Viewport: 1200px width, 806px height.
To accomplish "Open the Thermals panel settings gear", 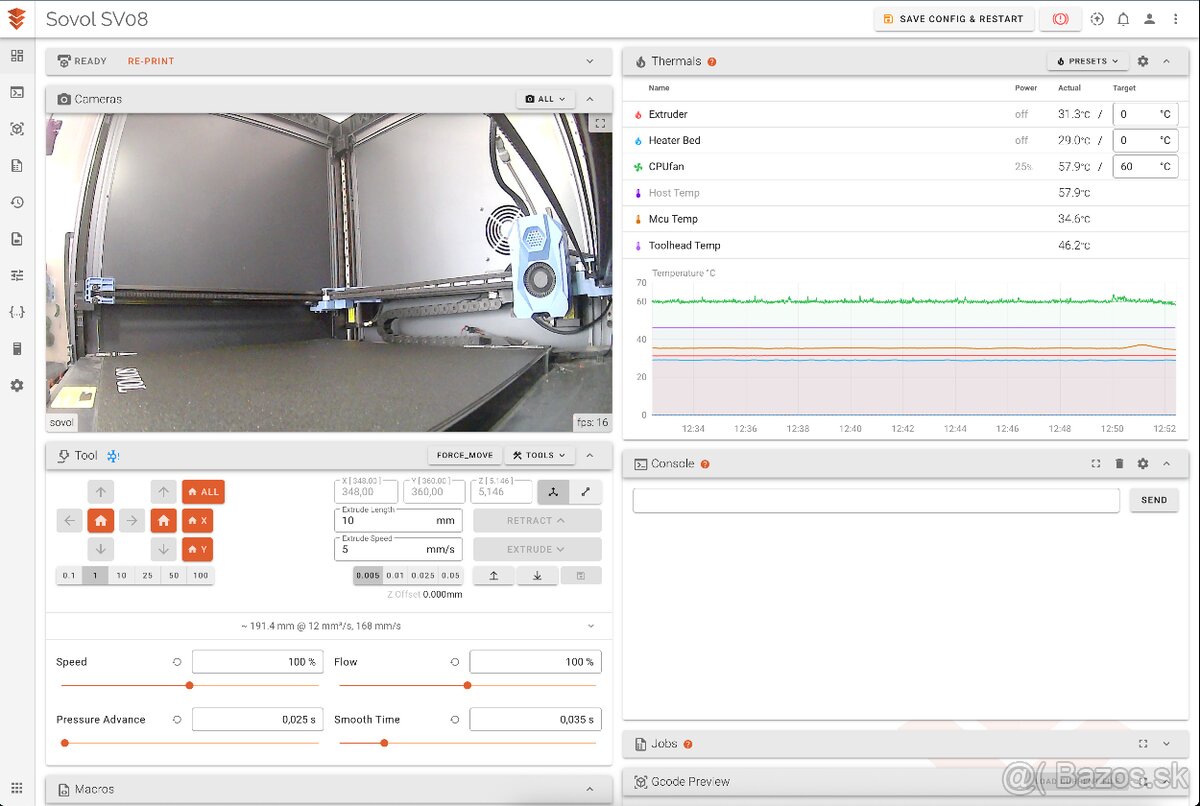I will pyautogui.click(x=1143, y=61).
